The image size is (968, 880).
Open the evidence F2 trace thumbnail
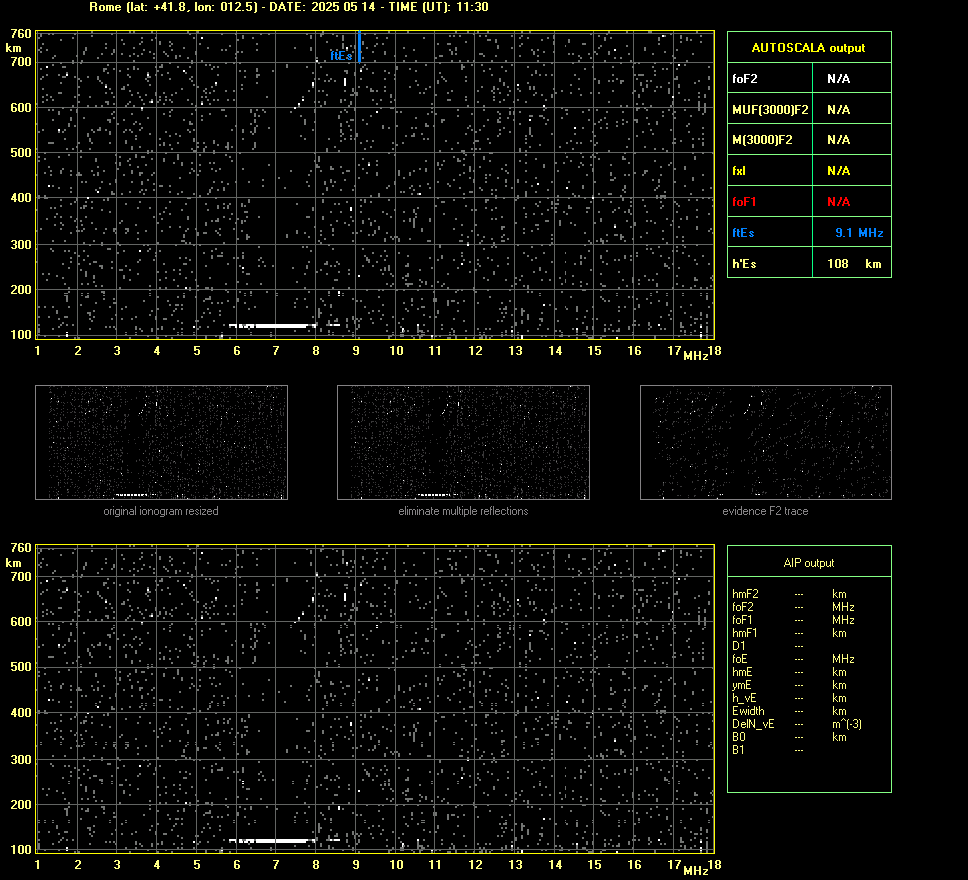coord(766,442)
